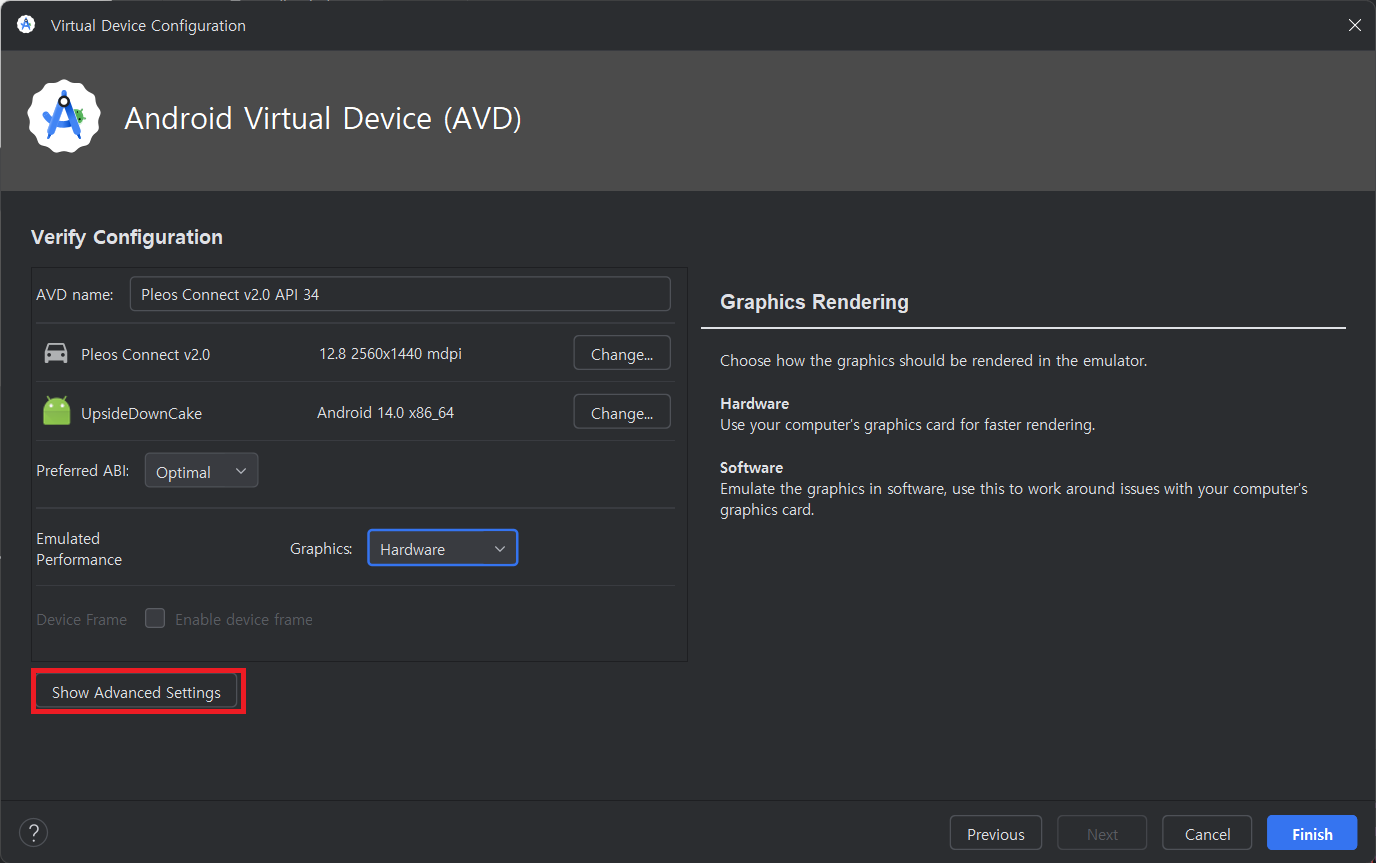Viewport: 1376px width, 863px height.
Task: Click into the AVD name text field
Action: 400,294
